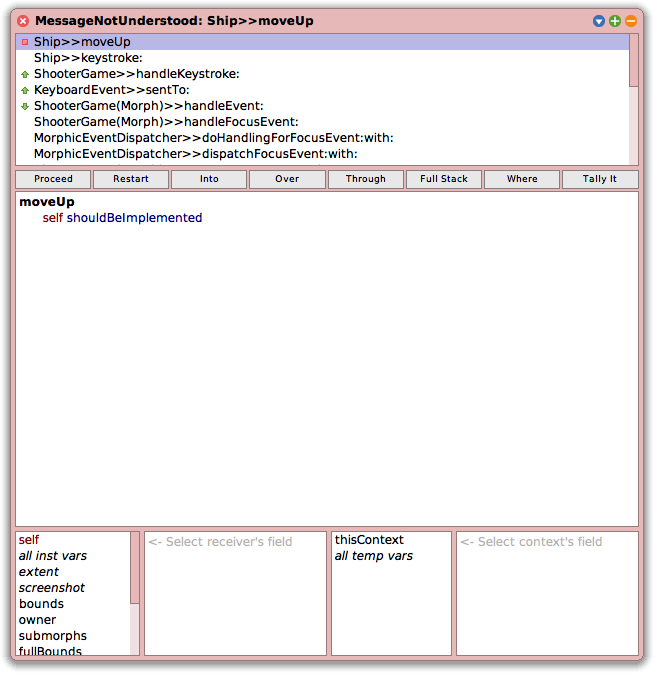This screenshot has height=673, width=654.
Task: Select all temp vars in the context list
Action: [x=391, y=556]
